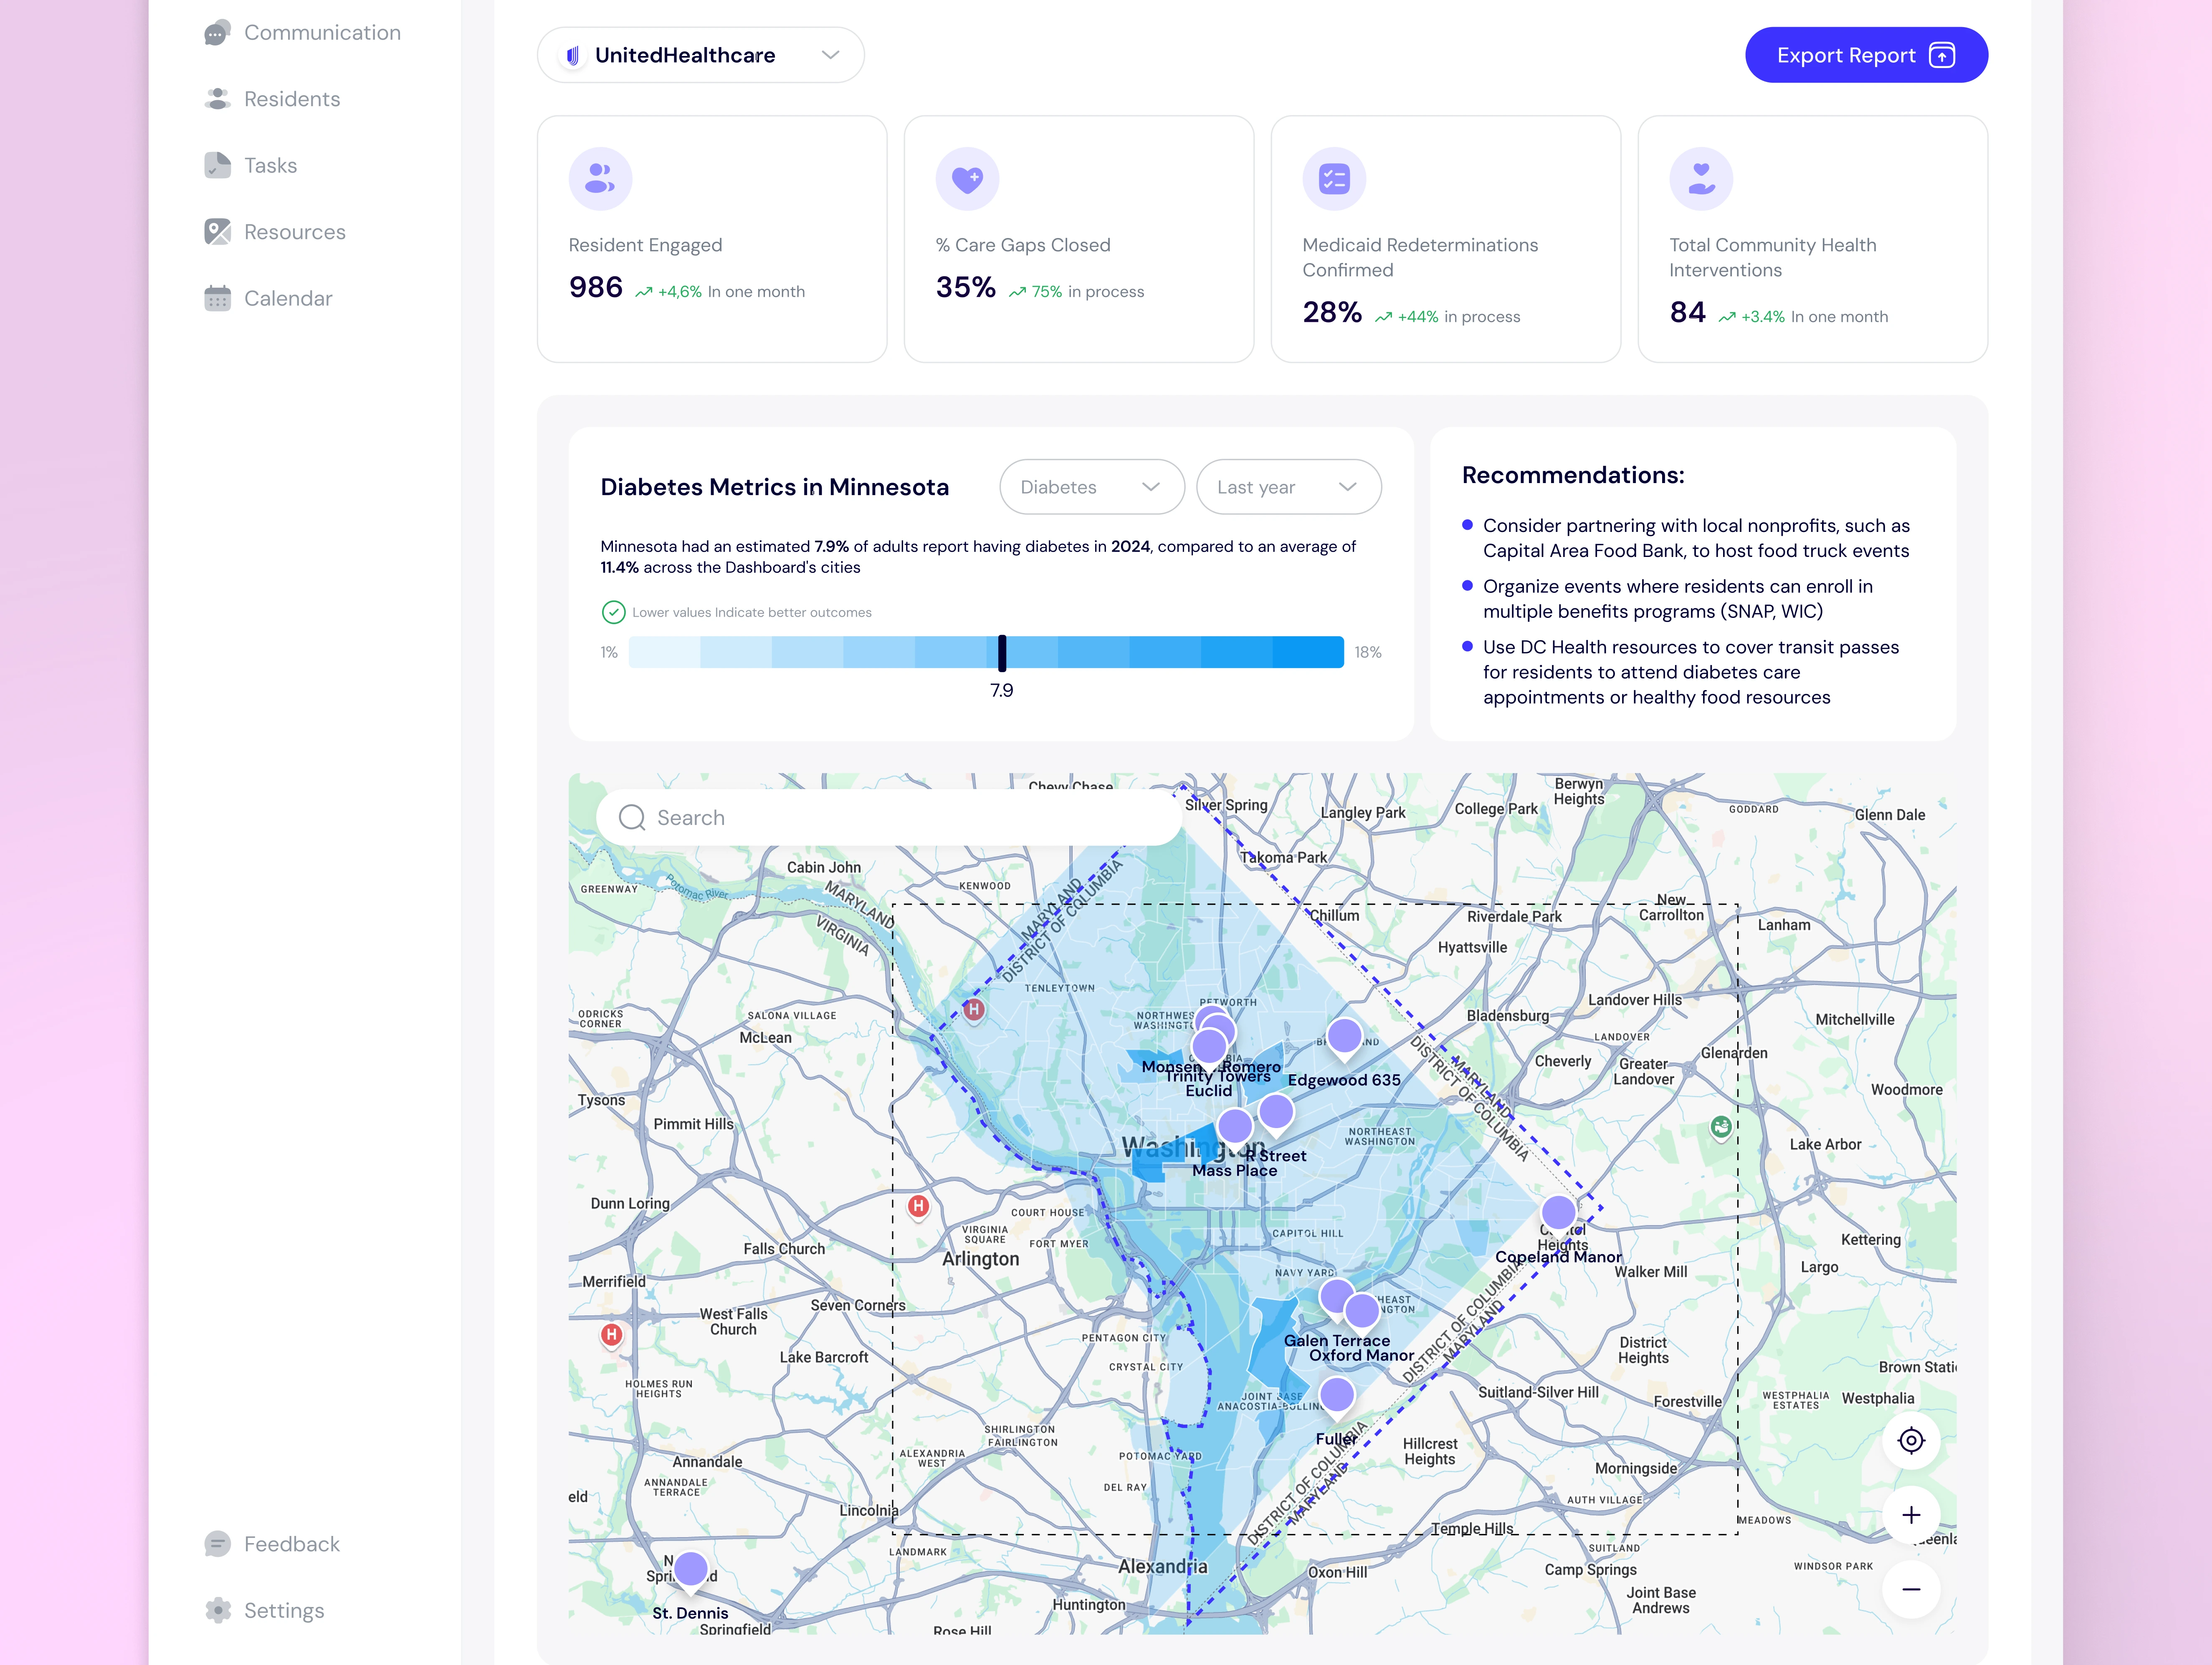The image size is (2212, 1665).
Task: Select the Copeland Manor map pin
Action: coord(1558,1214)
